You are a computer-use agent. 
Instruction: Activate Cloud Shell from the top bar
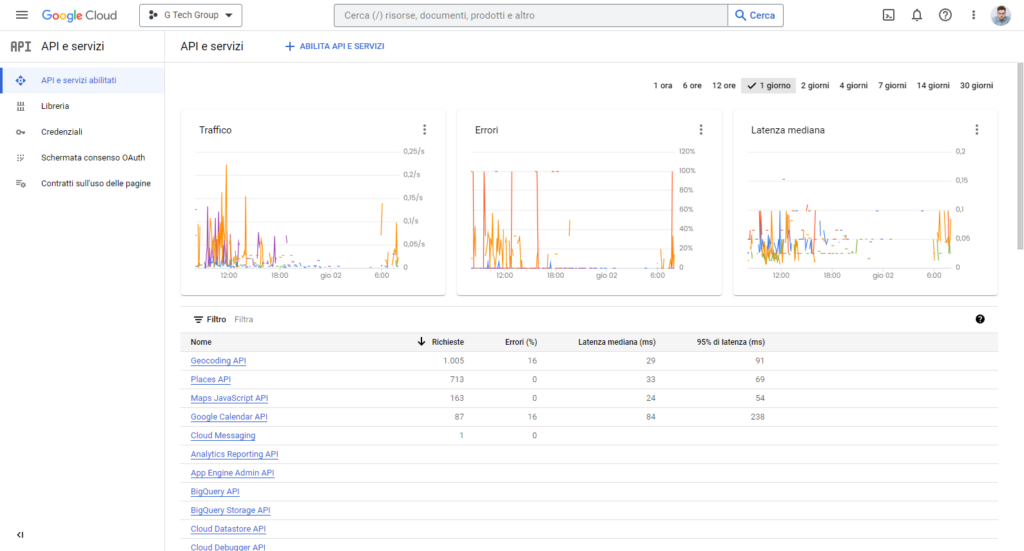(x=888, y=15)
